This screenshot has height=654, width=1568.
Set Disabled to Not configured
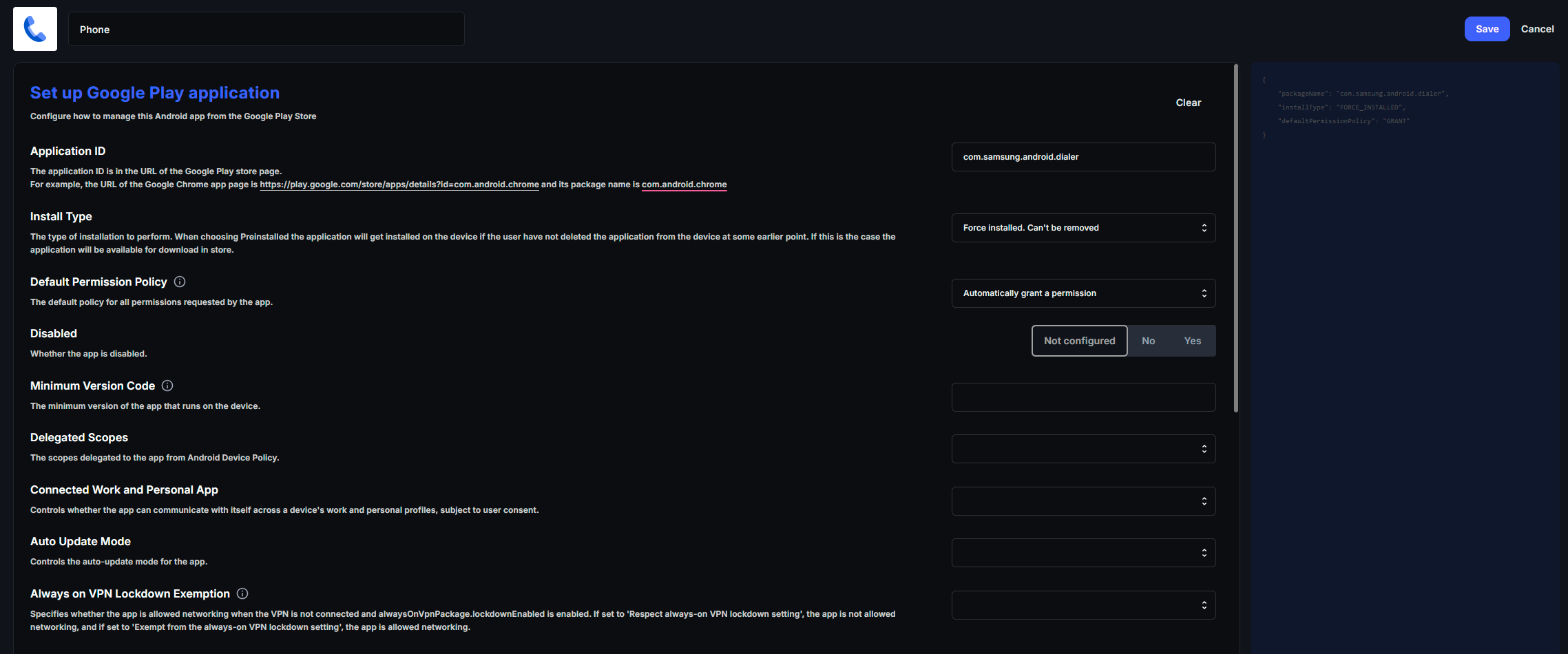pos(1079,341)
